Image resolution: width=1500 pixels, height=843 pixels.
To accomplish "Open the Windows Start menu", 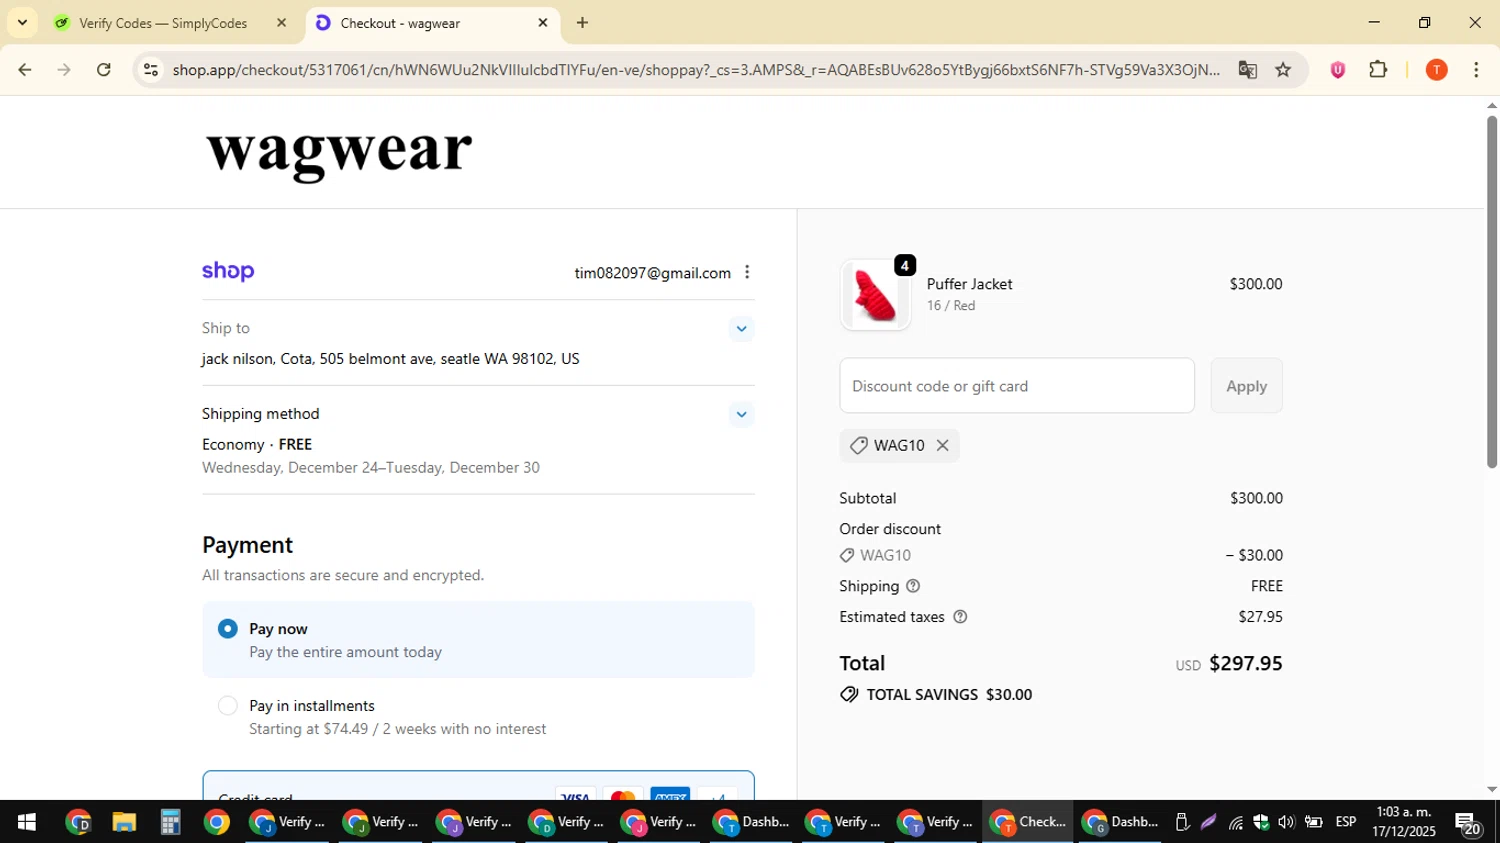I will coord(27,822).
